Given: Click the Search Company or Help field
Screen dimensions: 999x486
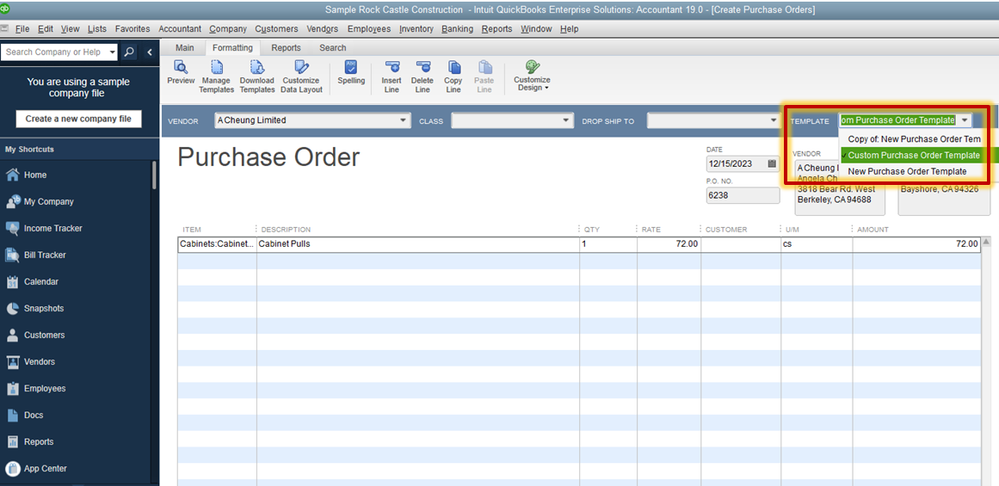Looking at the screenshot, I should tap(55, 52).
